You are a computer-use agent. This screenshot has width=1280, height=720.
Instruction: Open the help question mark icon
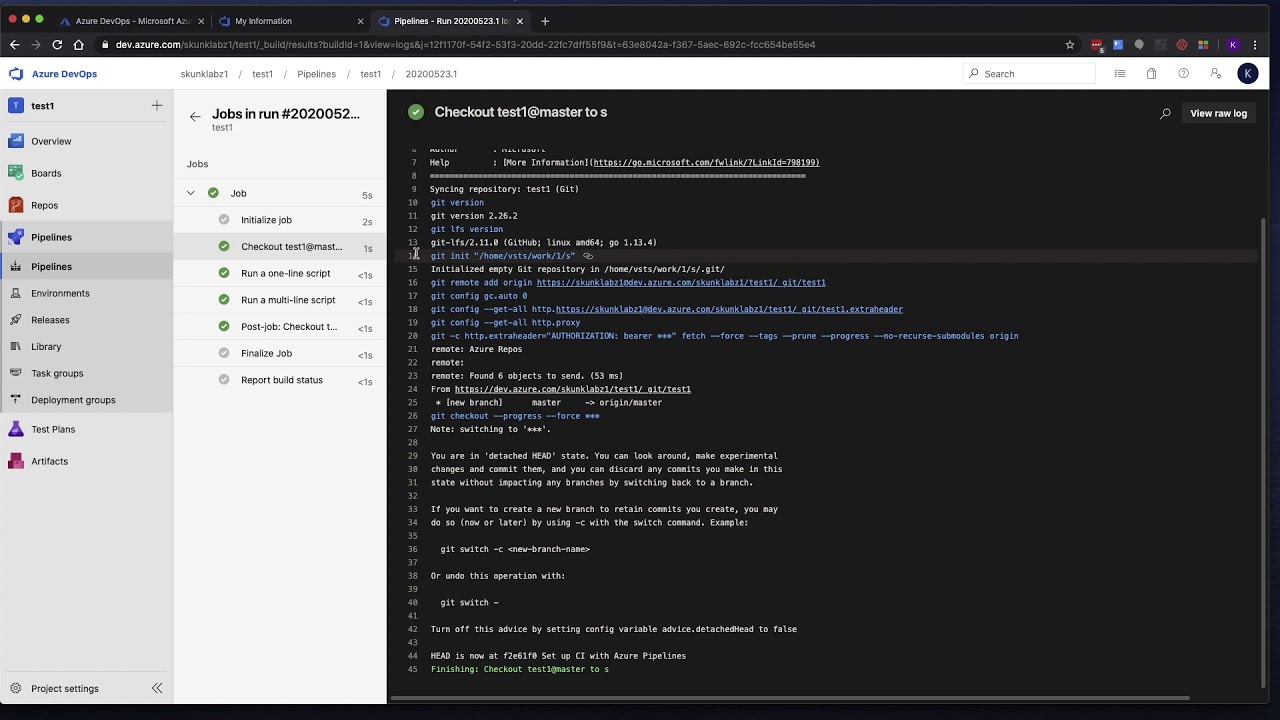pos(1183,74)
